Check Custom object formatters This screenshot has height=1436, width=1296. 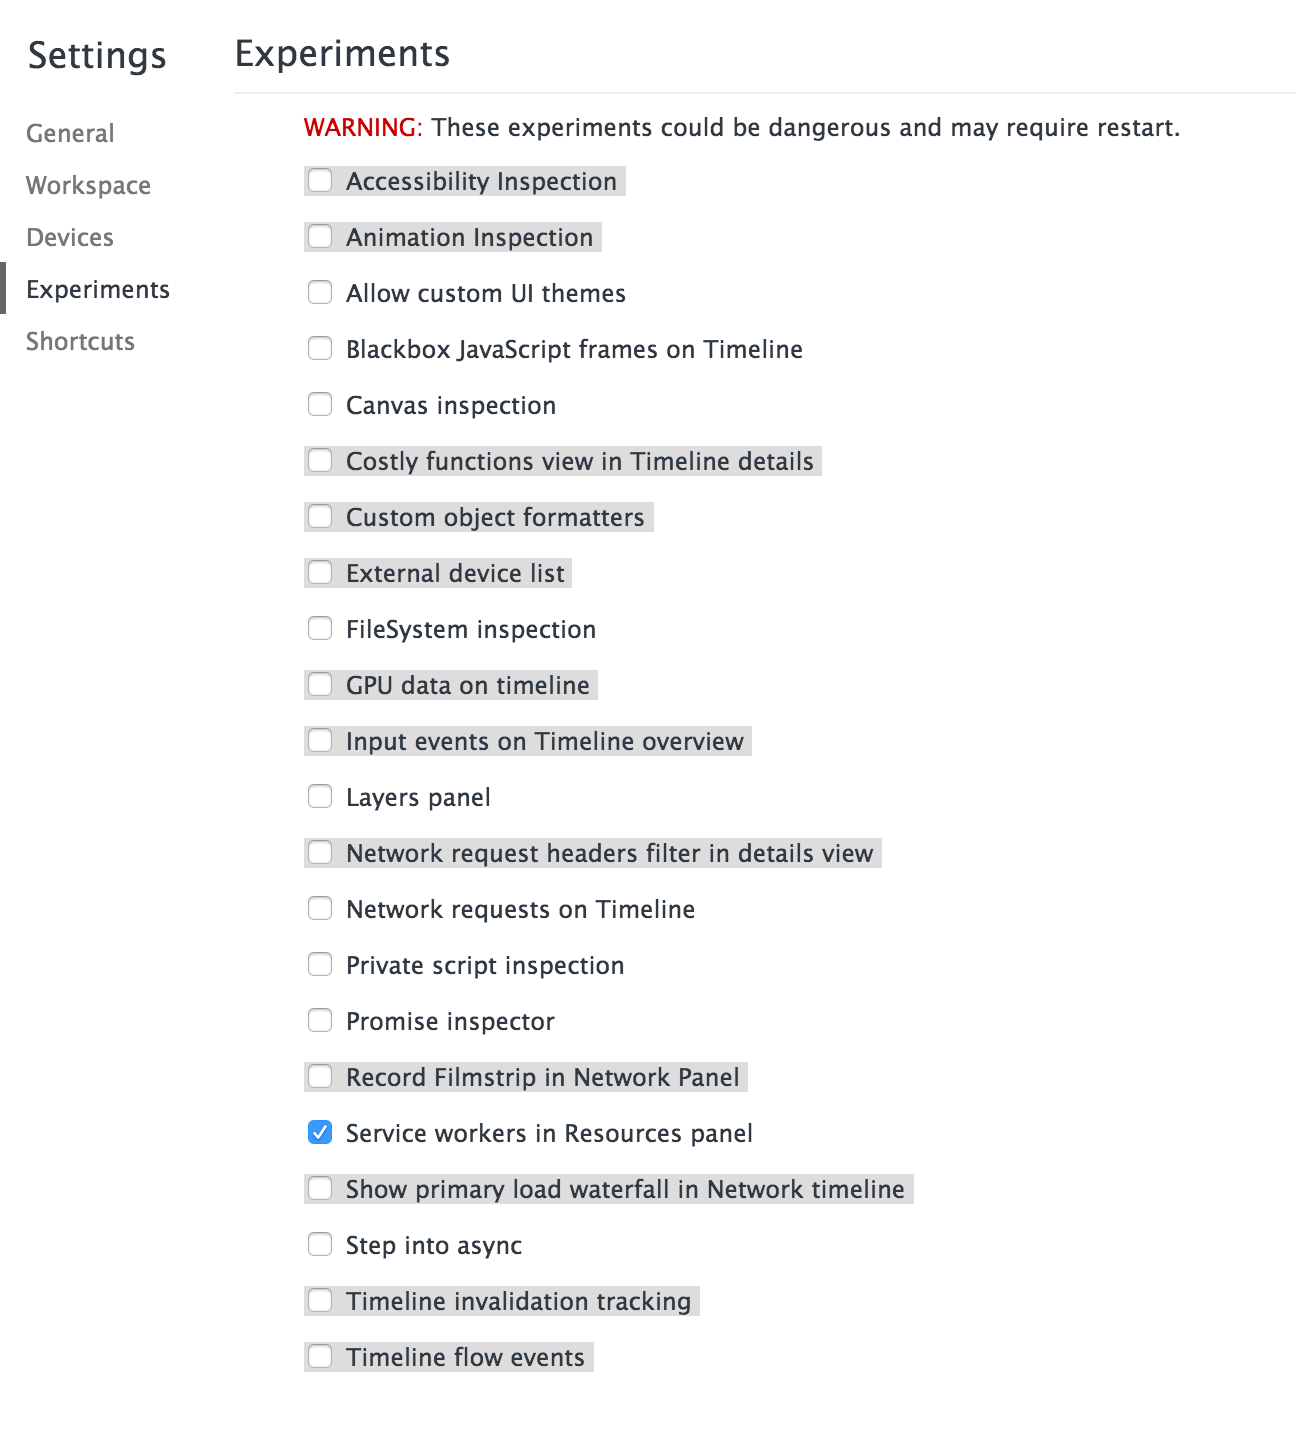[x=319, y=516]
